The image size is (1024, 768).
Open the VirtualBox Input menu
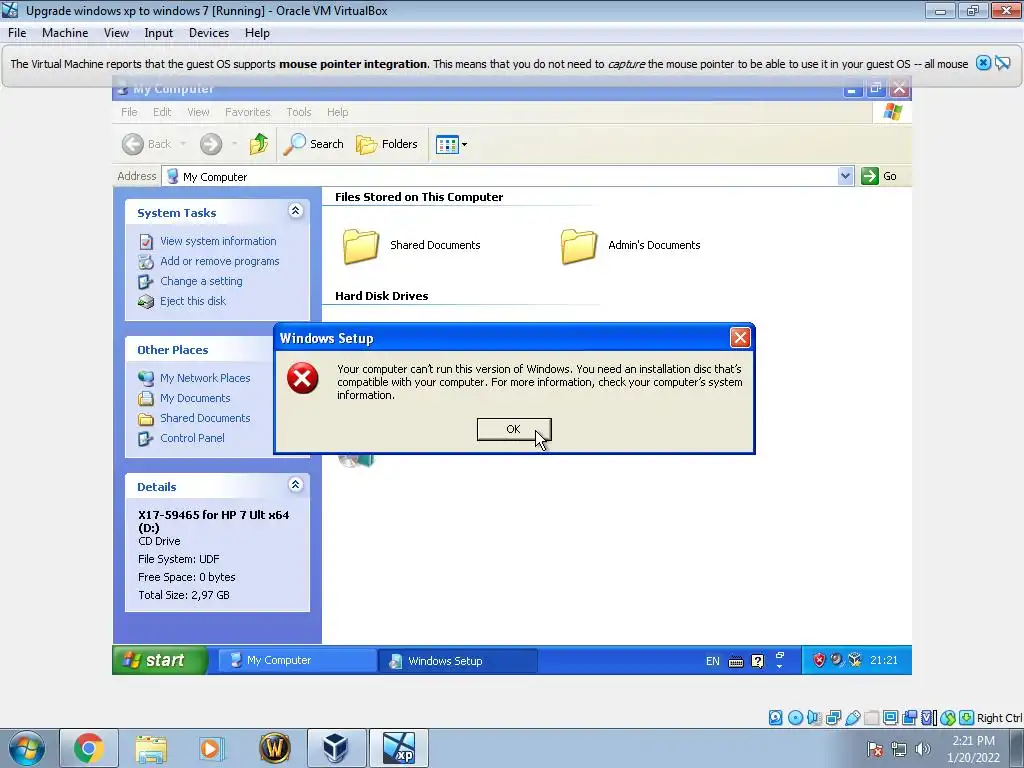tap(158, 33)
